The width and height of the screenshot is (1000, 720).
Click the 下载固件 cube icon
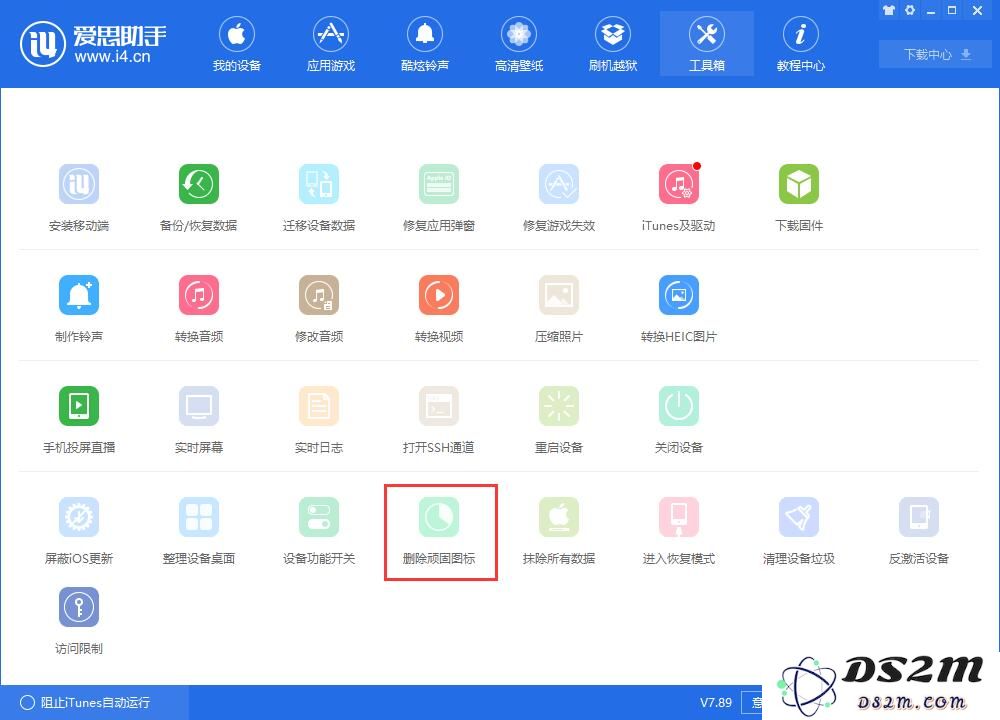[798, 184]
